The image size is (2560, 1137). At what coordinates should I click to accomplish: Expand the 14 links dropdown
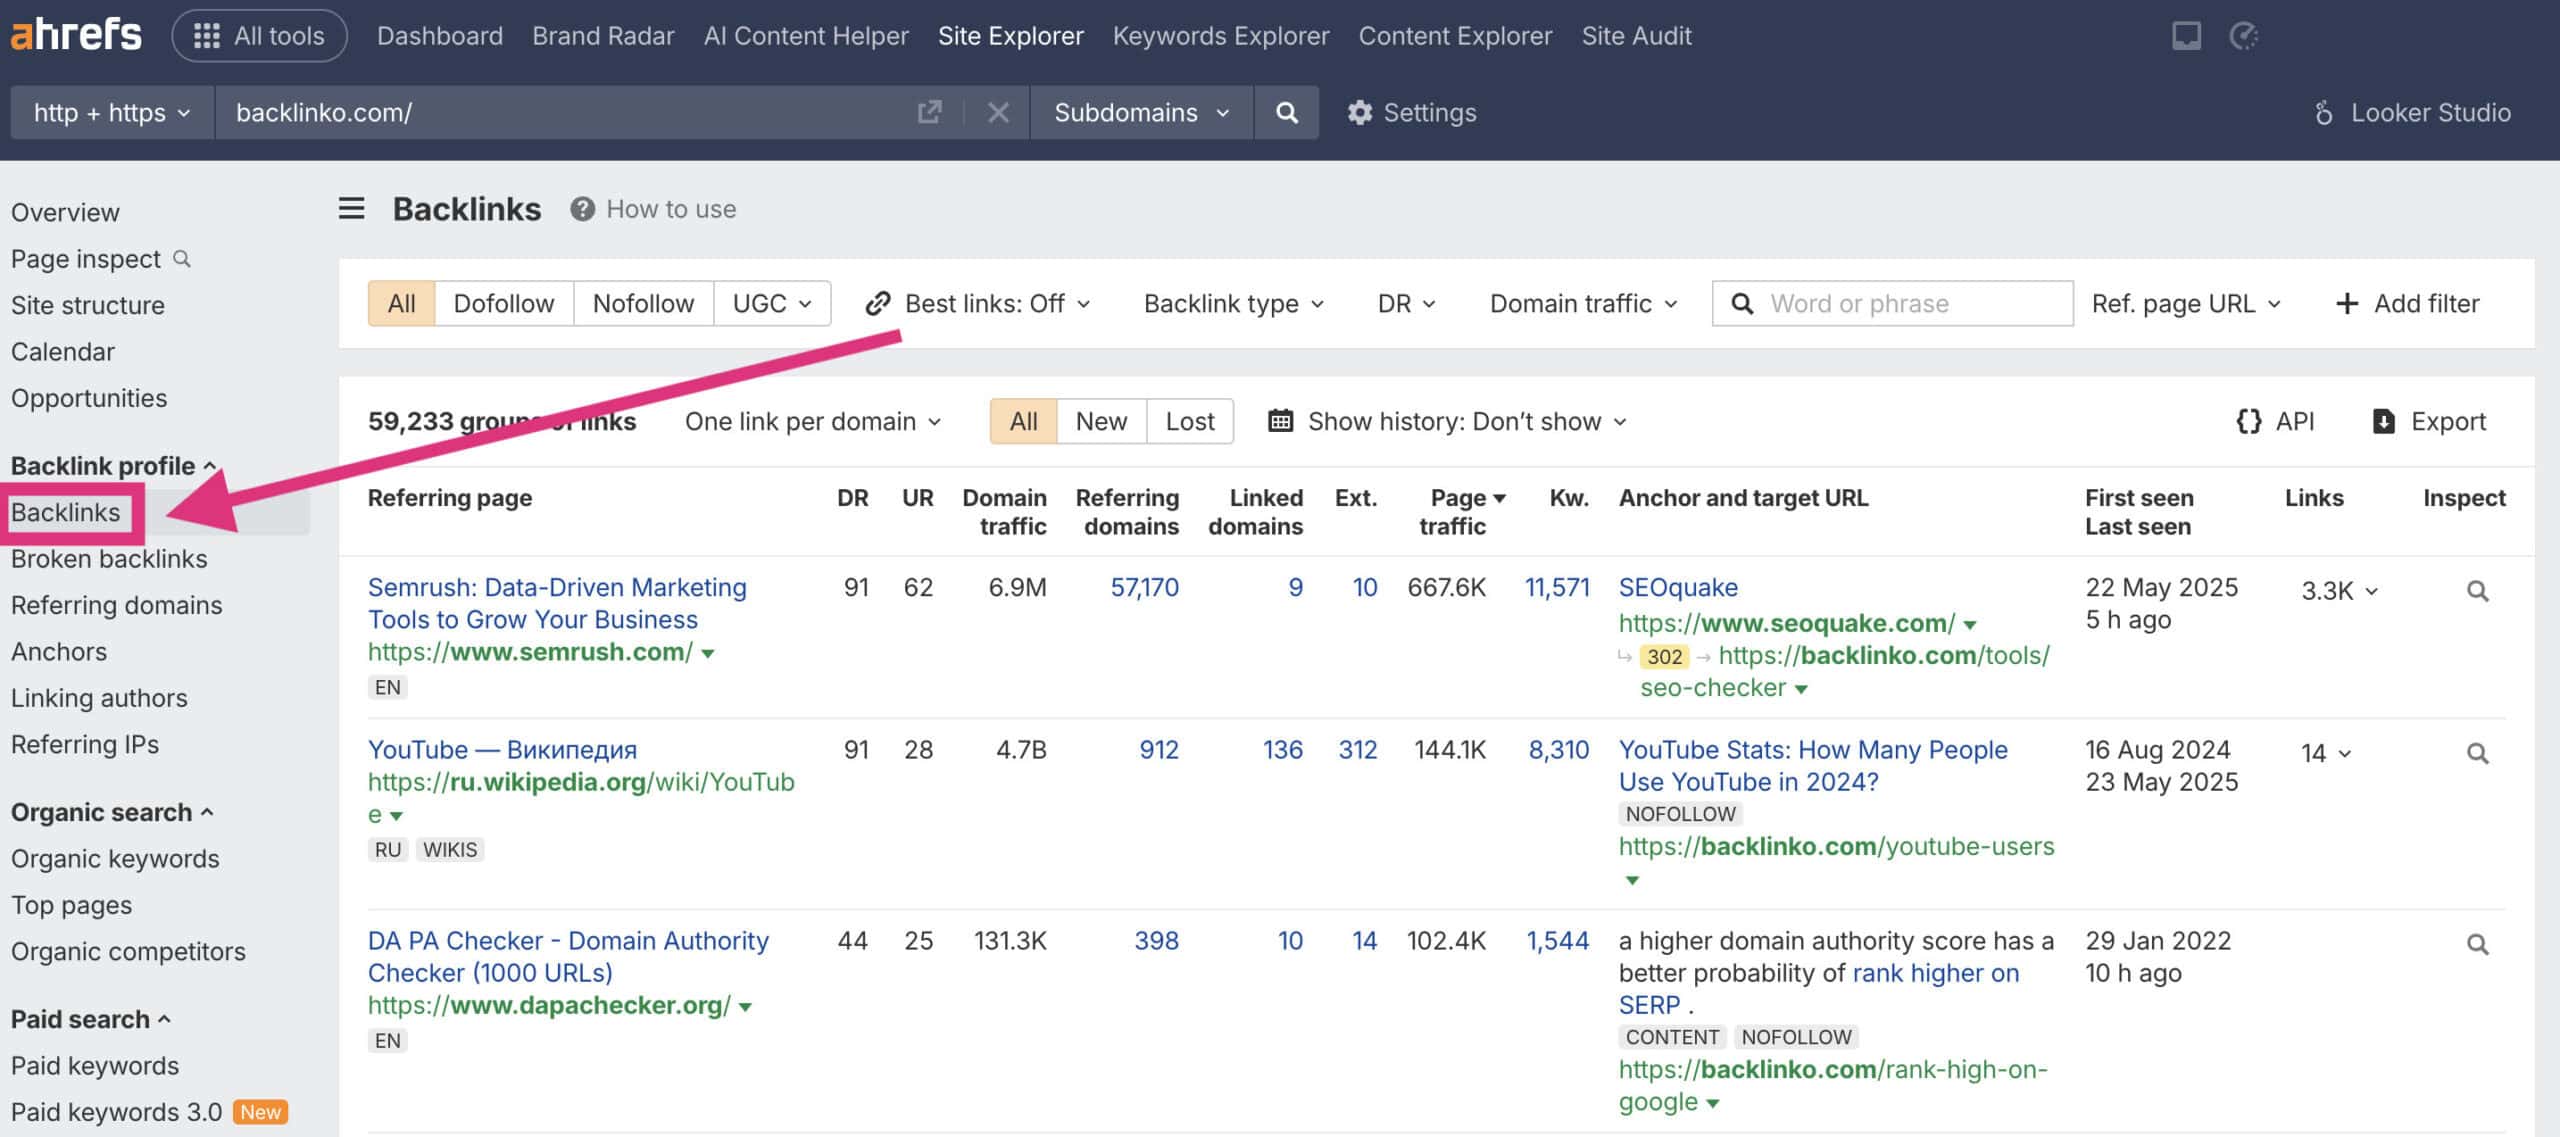point(2326,752)
